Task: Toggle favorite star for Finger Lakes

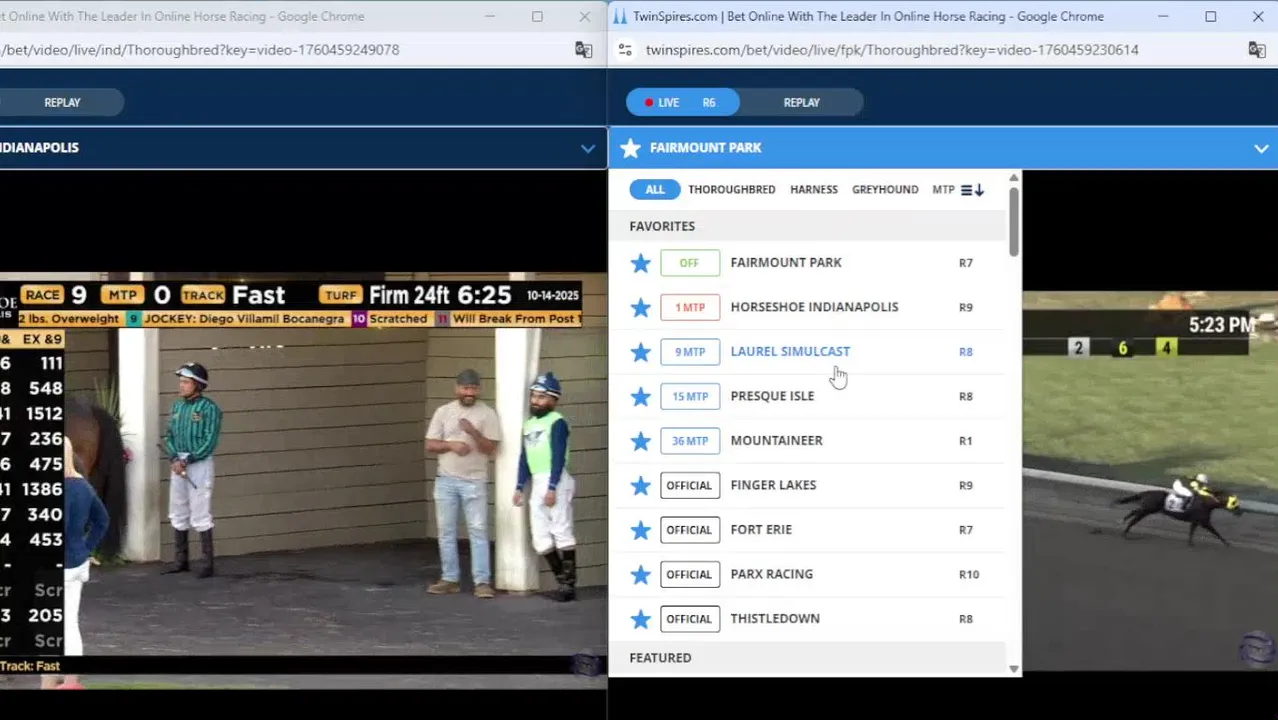Action: pos(641,485)
